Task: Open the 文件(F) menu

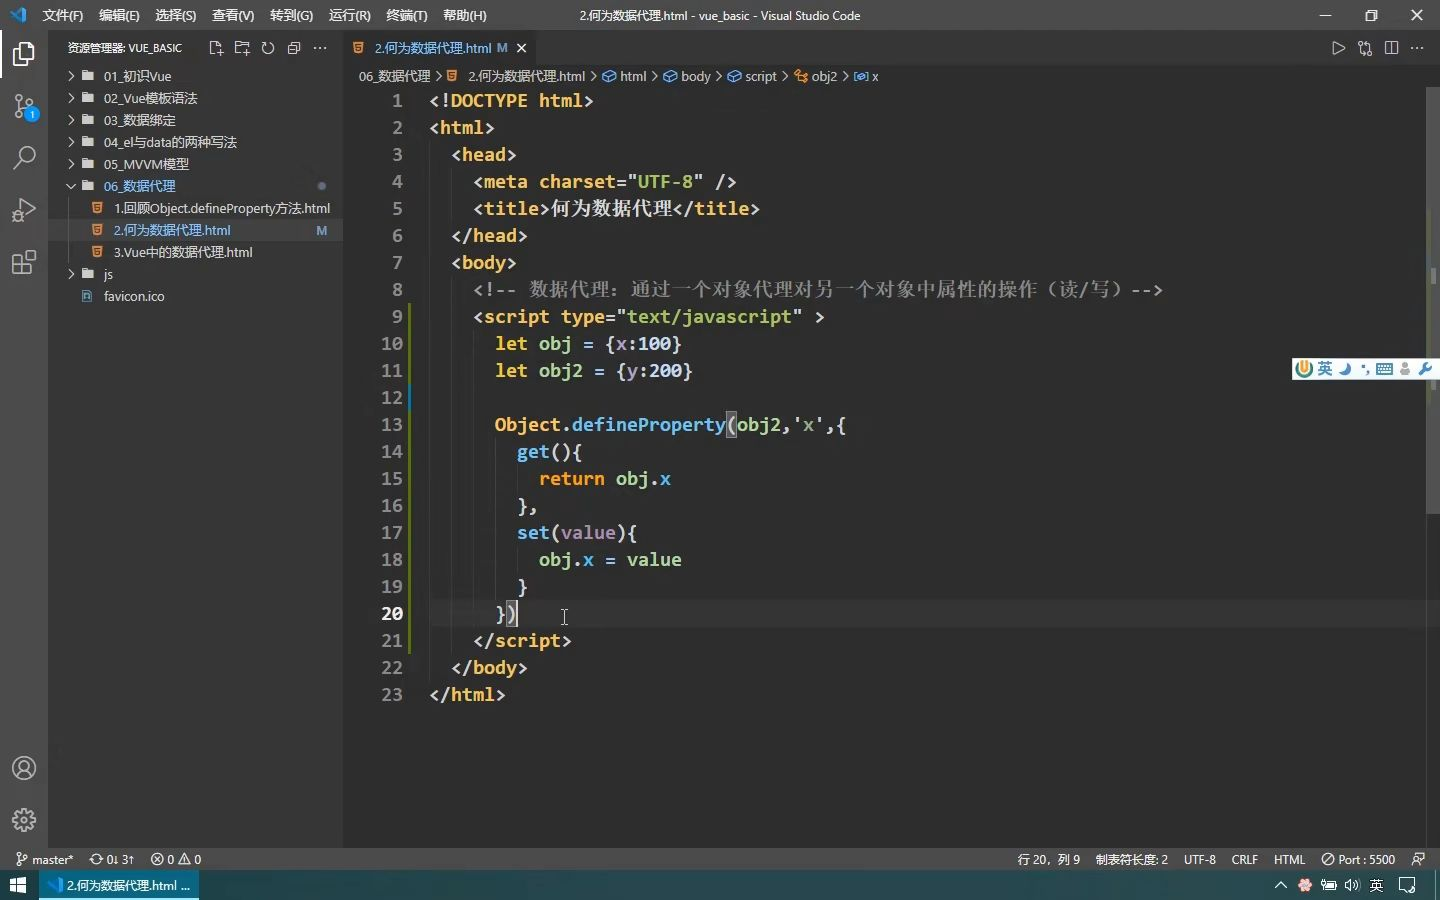Action: click(63, 15)
